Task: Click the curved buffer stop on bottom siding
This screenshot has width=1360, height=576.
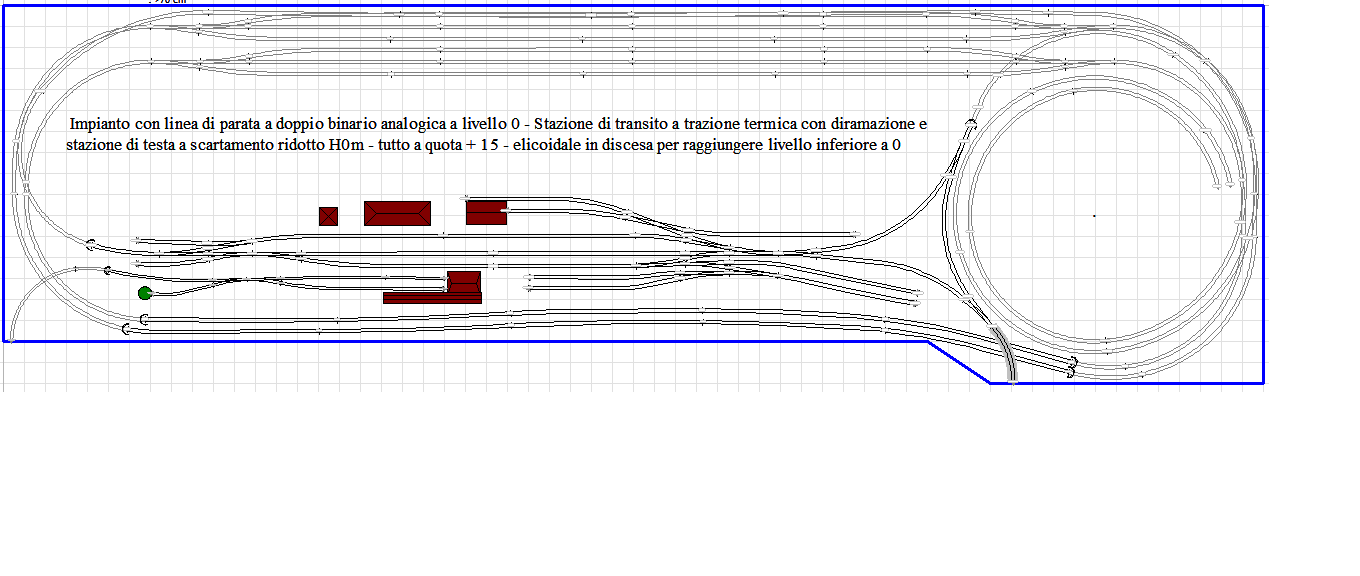Action: click(125, 327)
